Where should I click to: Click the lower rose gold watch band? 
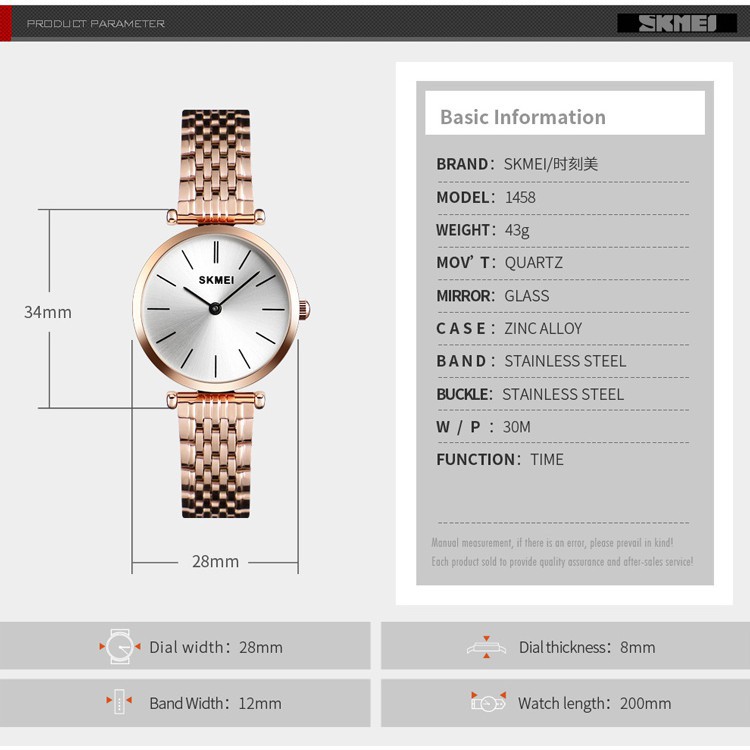pos(215,458)
